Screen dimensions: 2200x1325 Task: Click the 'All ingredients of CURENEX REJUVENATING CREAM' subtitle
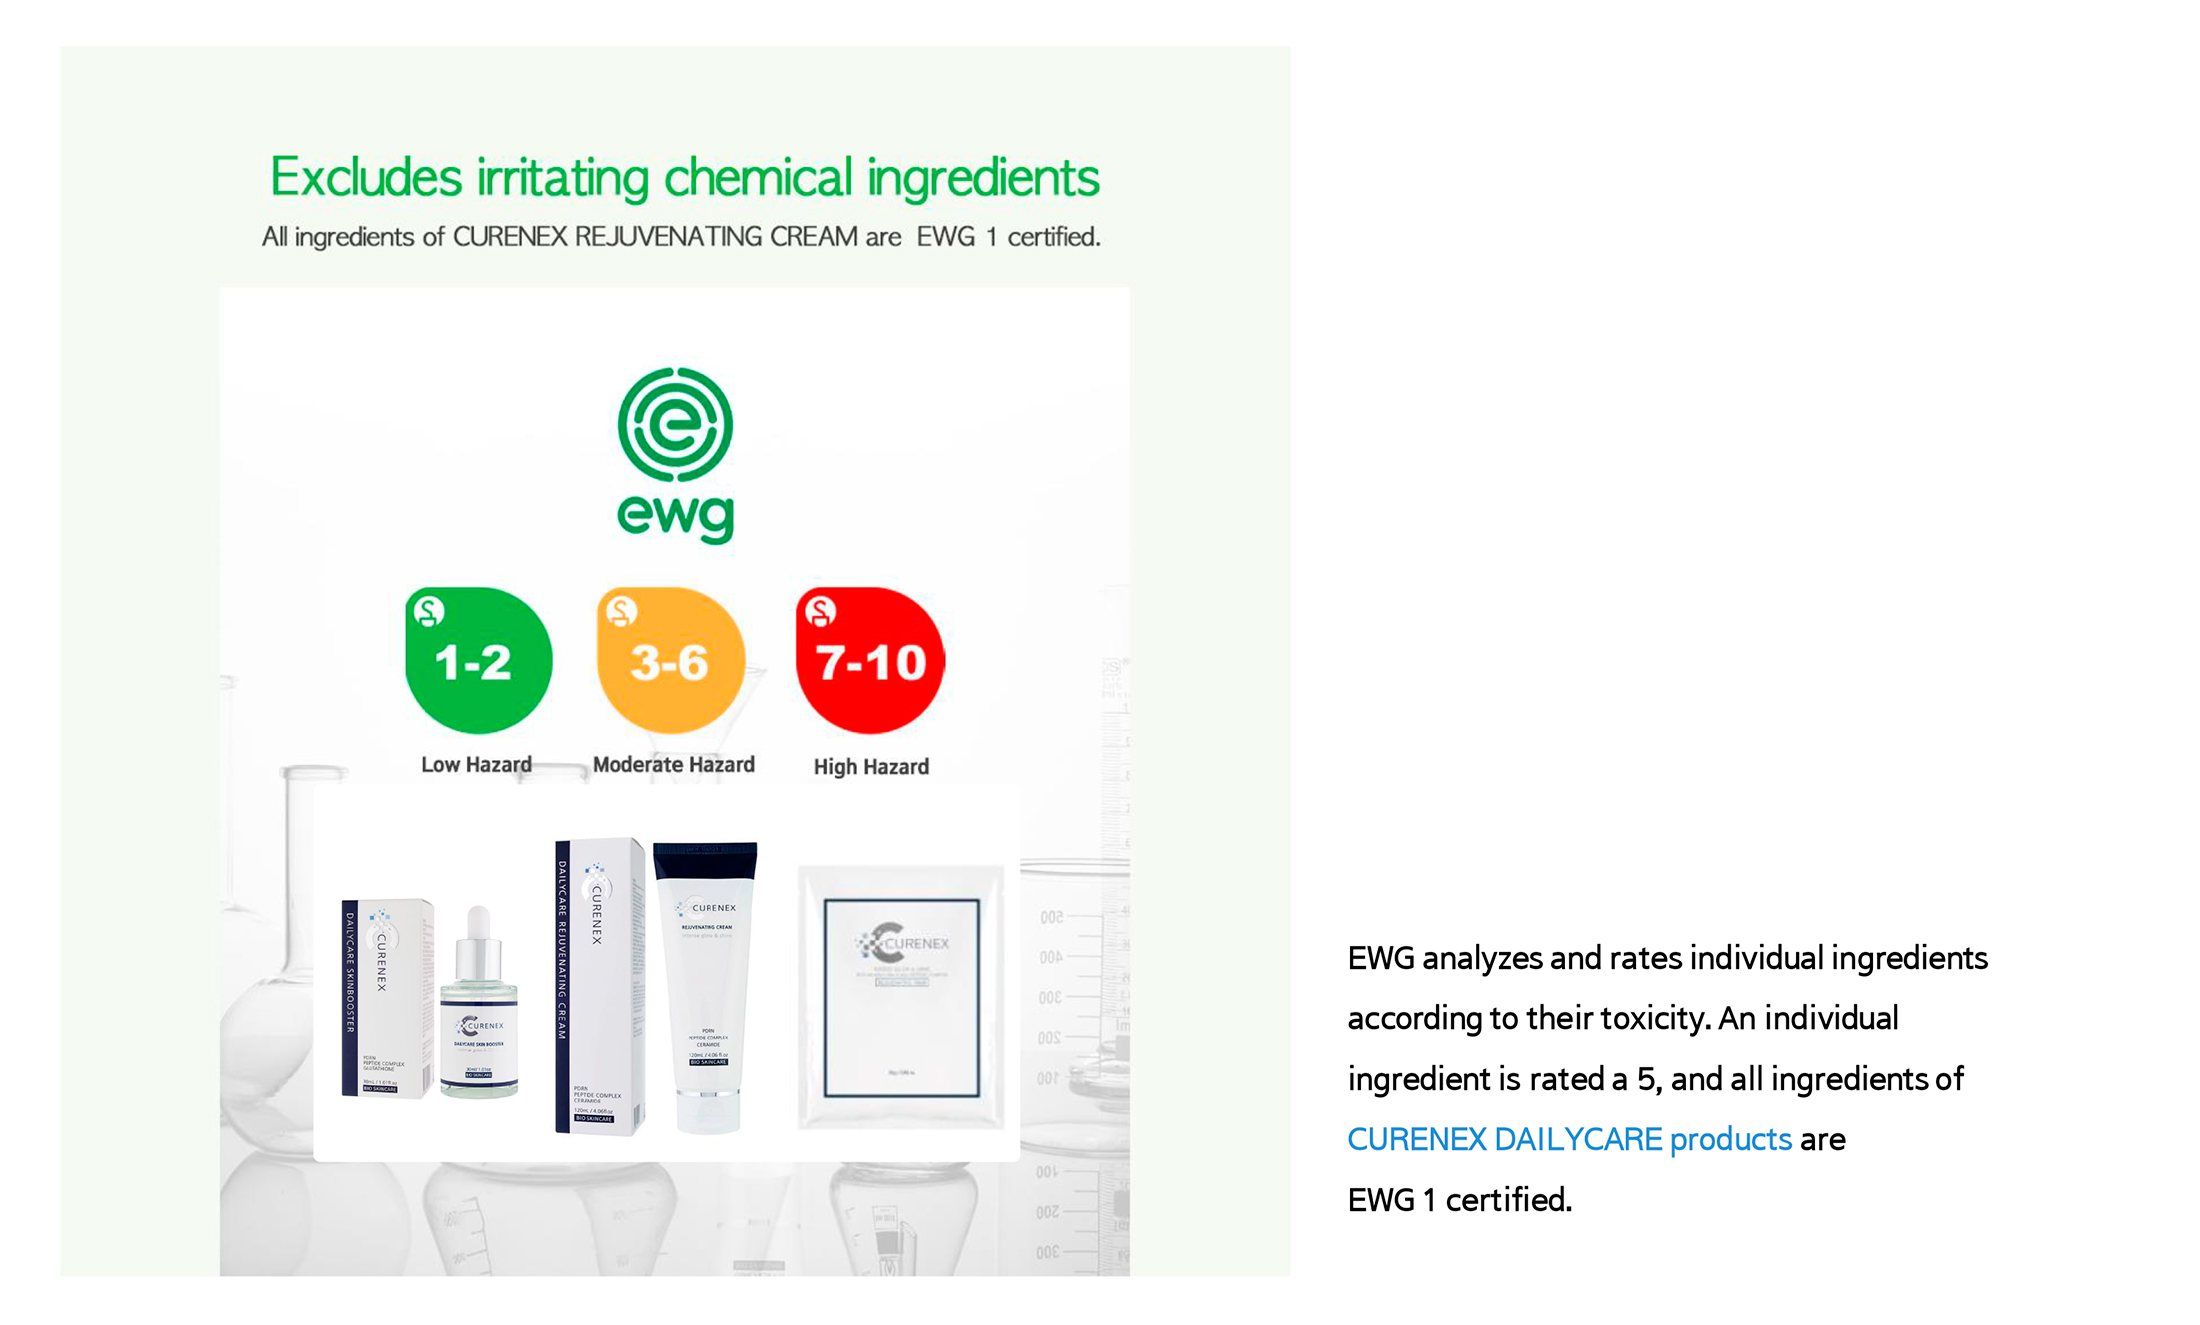point(680,237)
